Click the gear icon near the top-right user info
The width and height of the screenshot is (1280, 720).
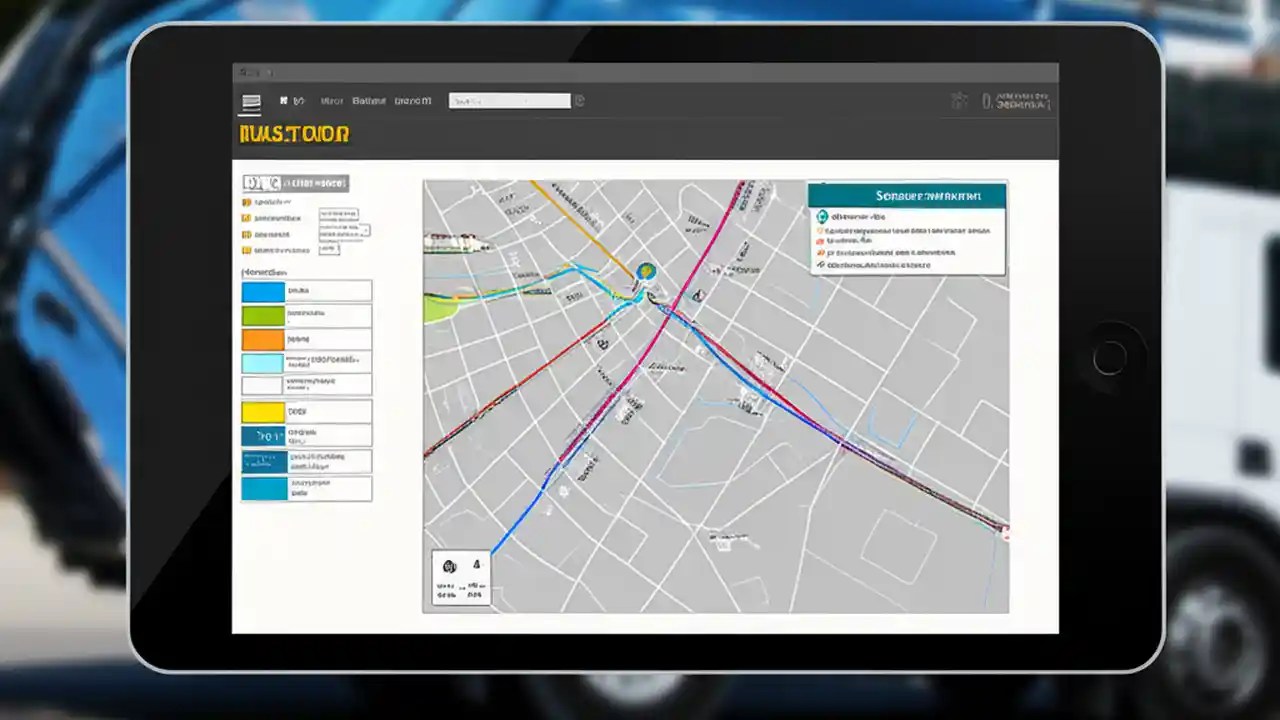tap(957, 101)
